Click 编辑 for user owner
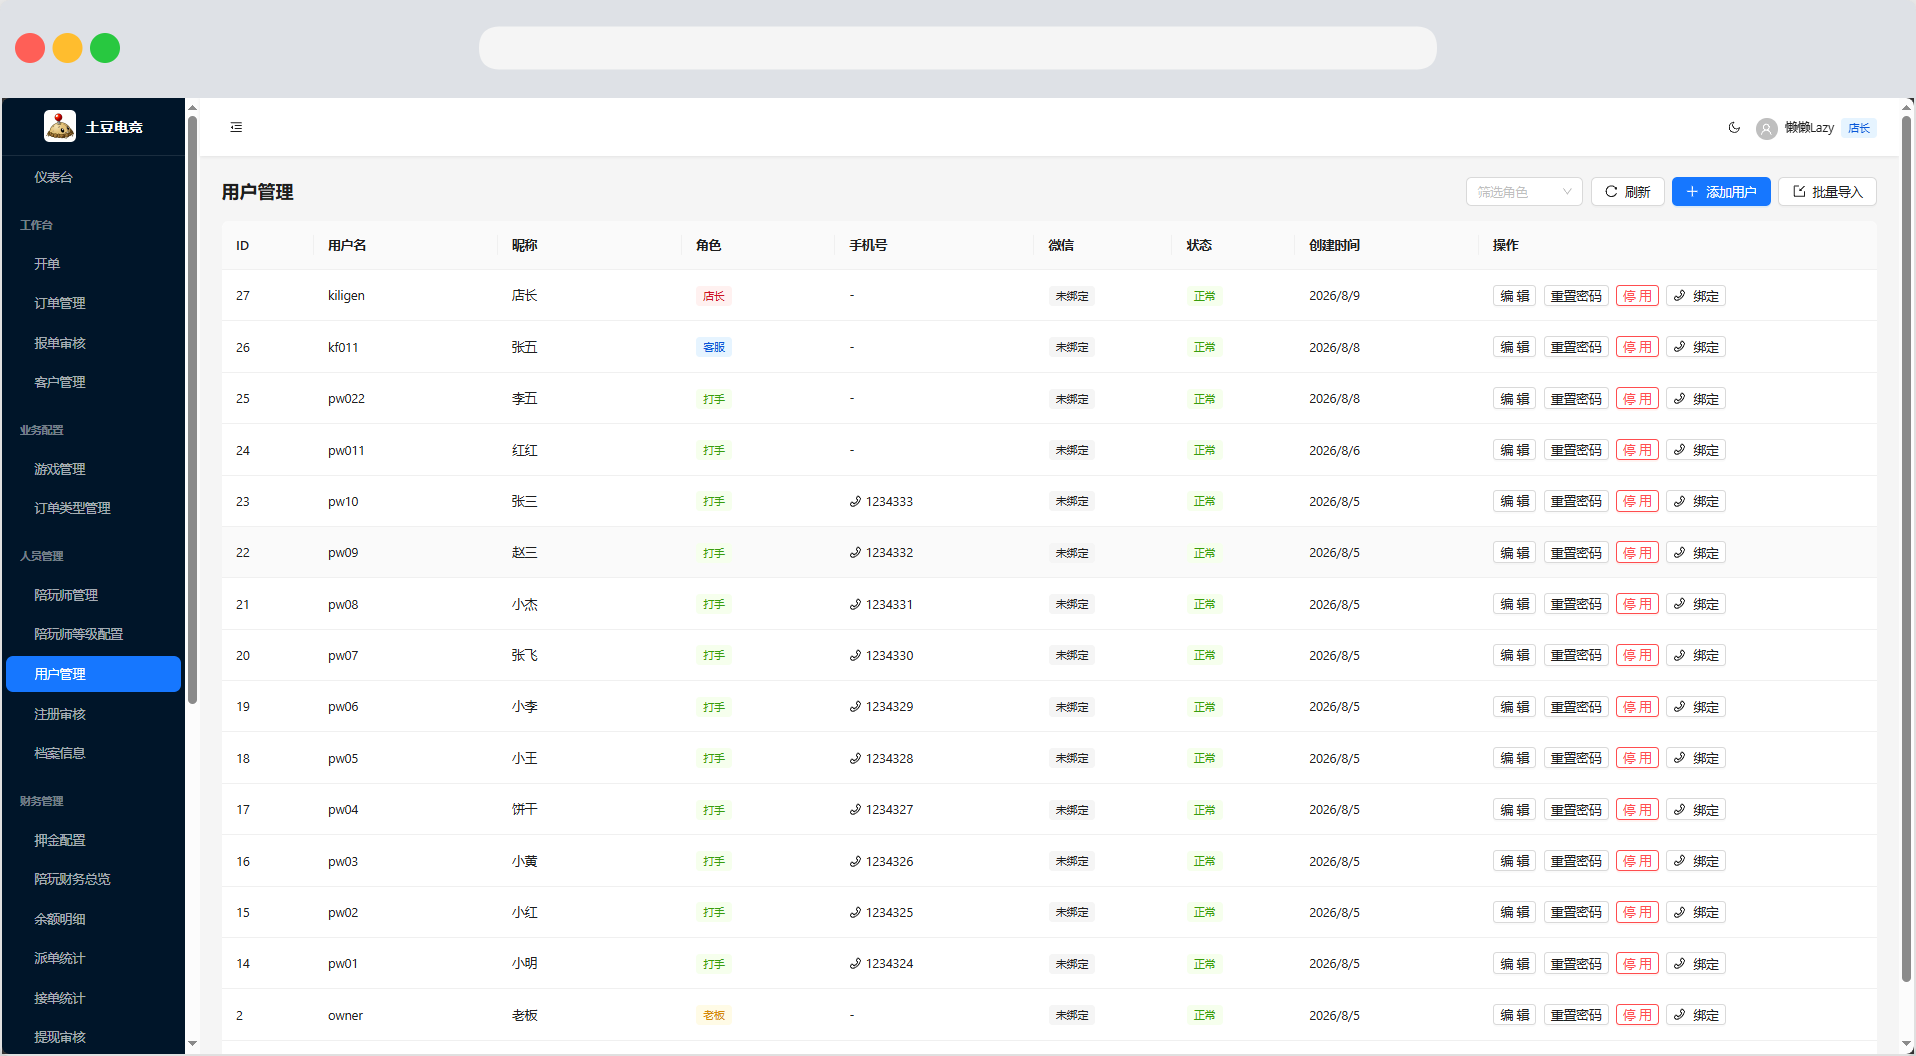 [1514, 1015]
